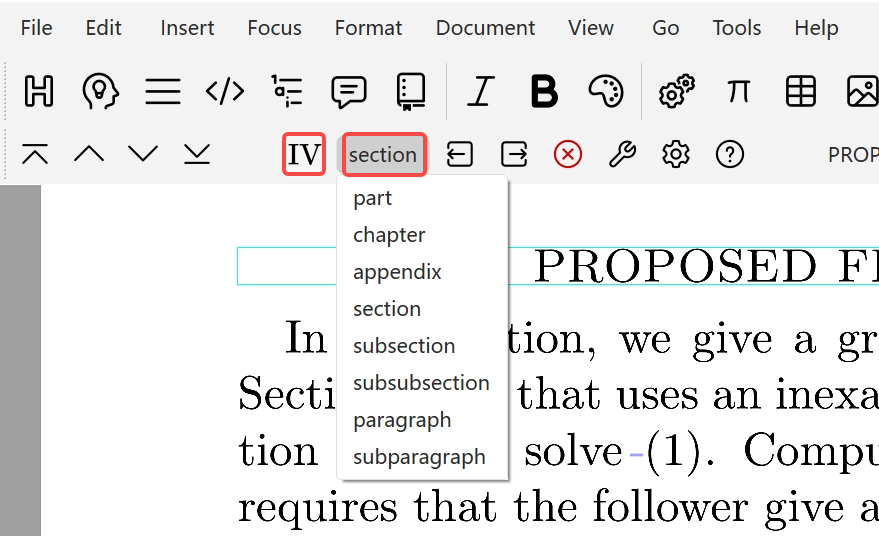
Task: Open the File menu
Action: [36, 28]
